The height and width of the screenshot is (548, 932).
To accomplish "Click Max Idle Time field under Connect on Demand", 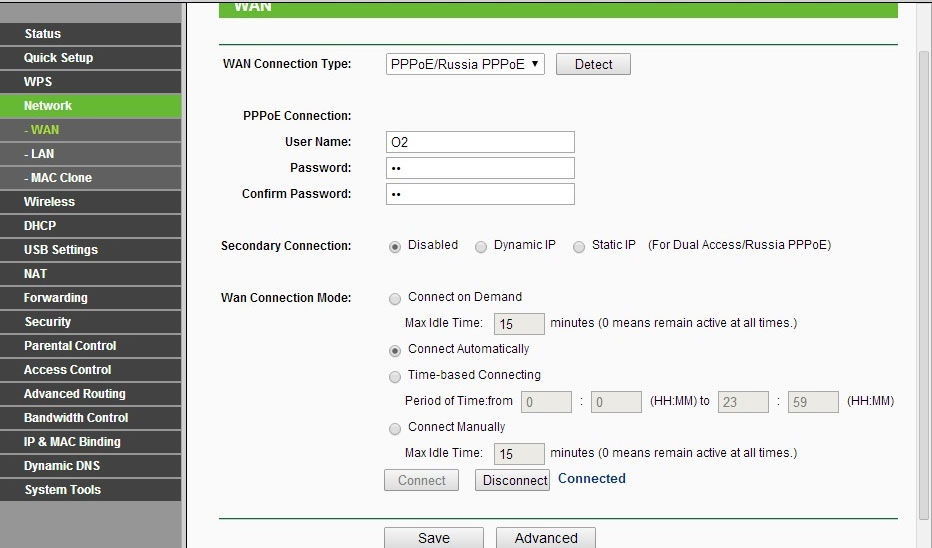I will pyautogui.click(x=519, y=324).
